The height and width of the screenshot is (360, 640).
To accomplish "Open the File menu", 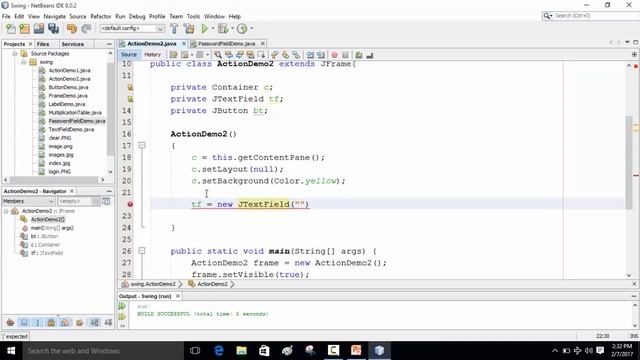I will tap(6, 16).
